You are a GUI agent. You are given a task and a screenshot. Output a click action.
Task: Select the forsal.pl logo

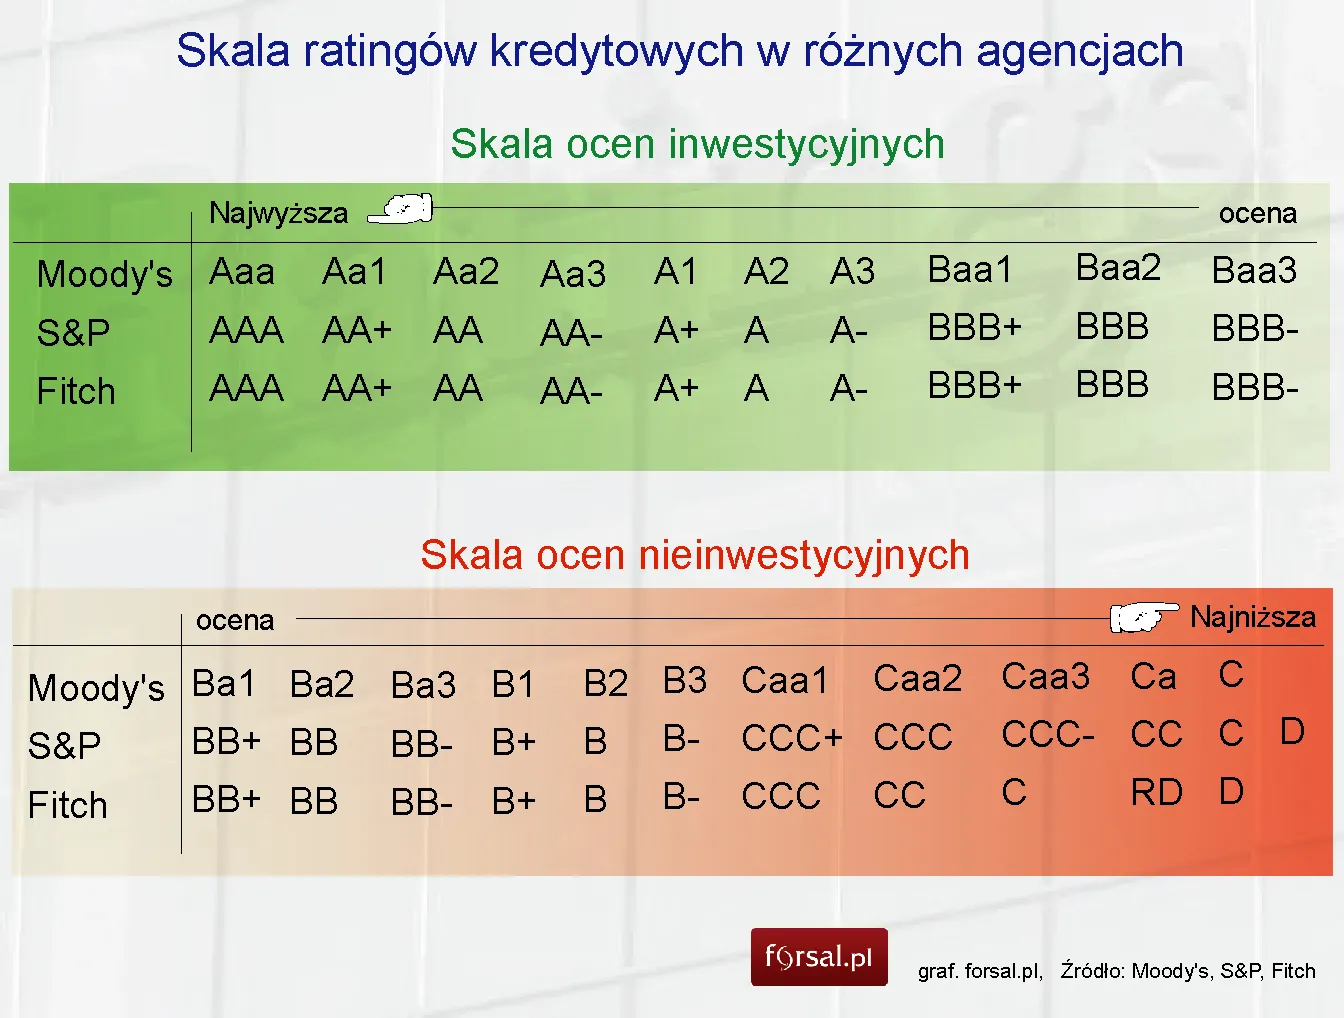tap(819, 957)
